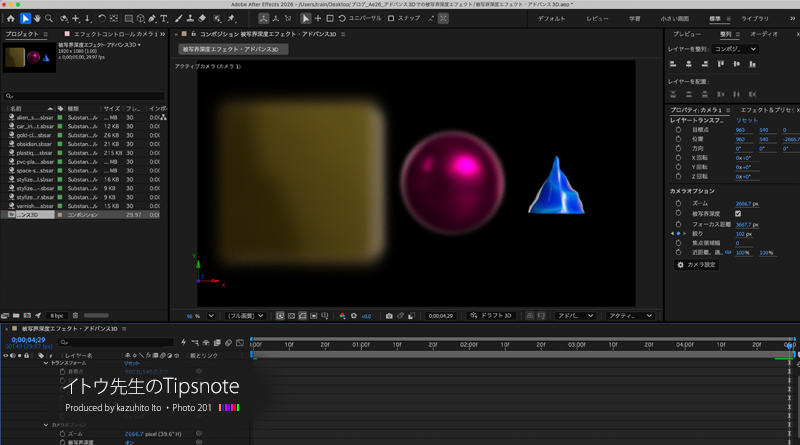The width and height of the screenshot is (800, 445).
Task: Click the trash delete icon in Project panel
Action: click(76, 315)
